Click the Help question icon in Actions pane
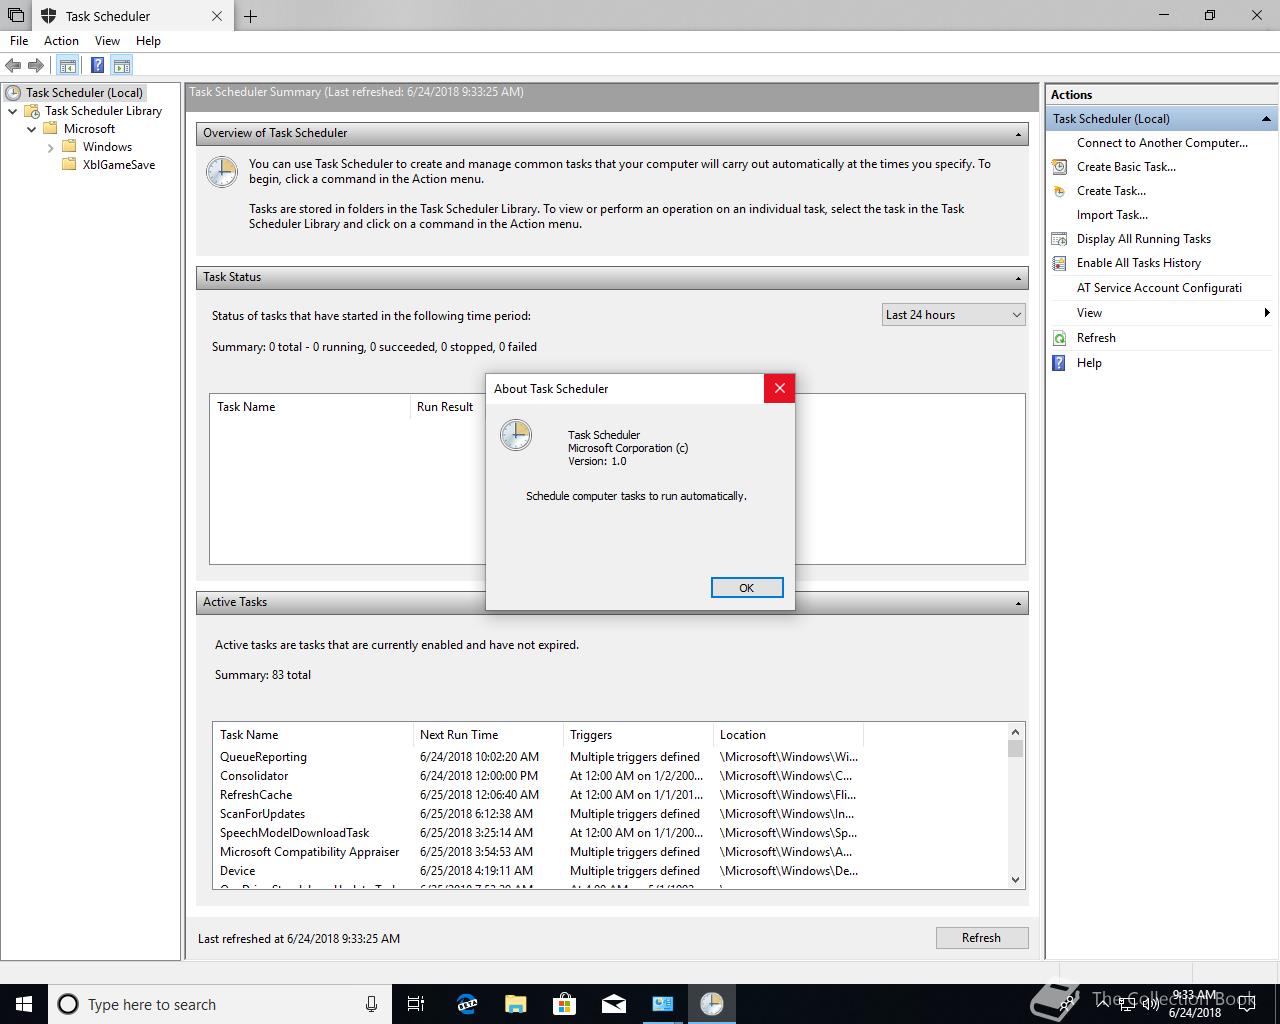The width and height of the screenshot is (1280, 1024). (1060, 363)
